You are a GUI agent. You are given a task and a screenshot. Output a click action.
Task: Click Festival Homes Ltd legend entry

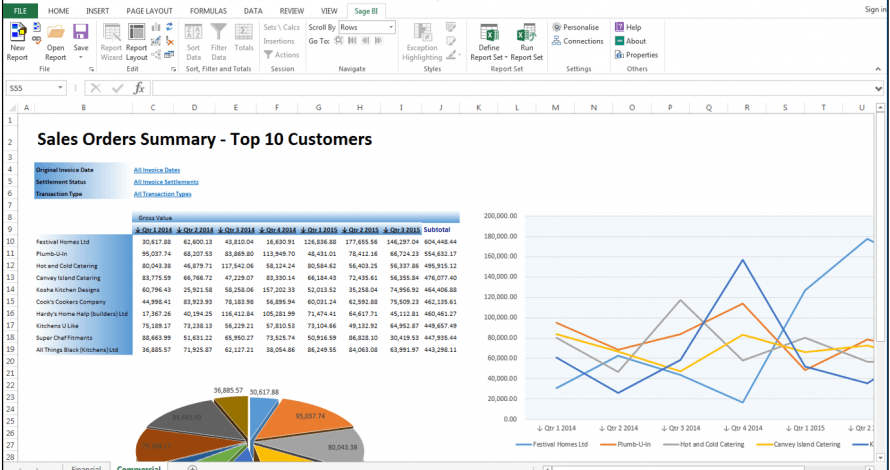point(553,444)
